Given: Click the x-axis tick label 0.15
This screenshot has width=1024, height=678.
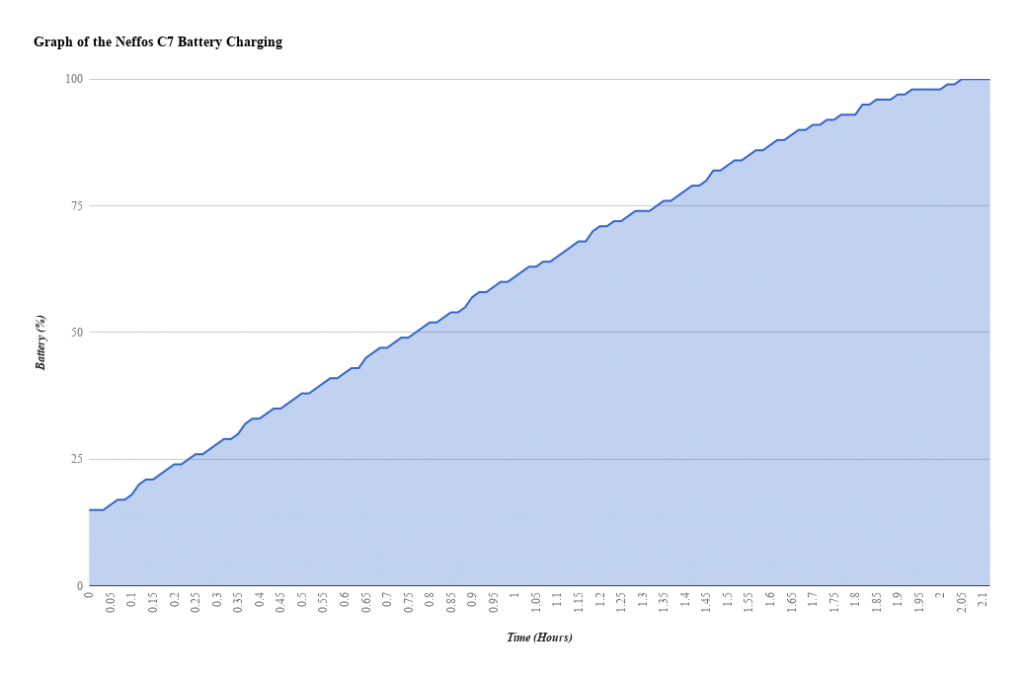Looking at the screenshot, I should pyautogui.click(x=153, y=602).
